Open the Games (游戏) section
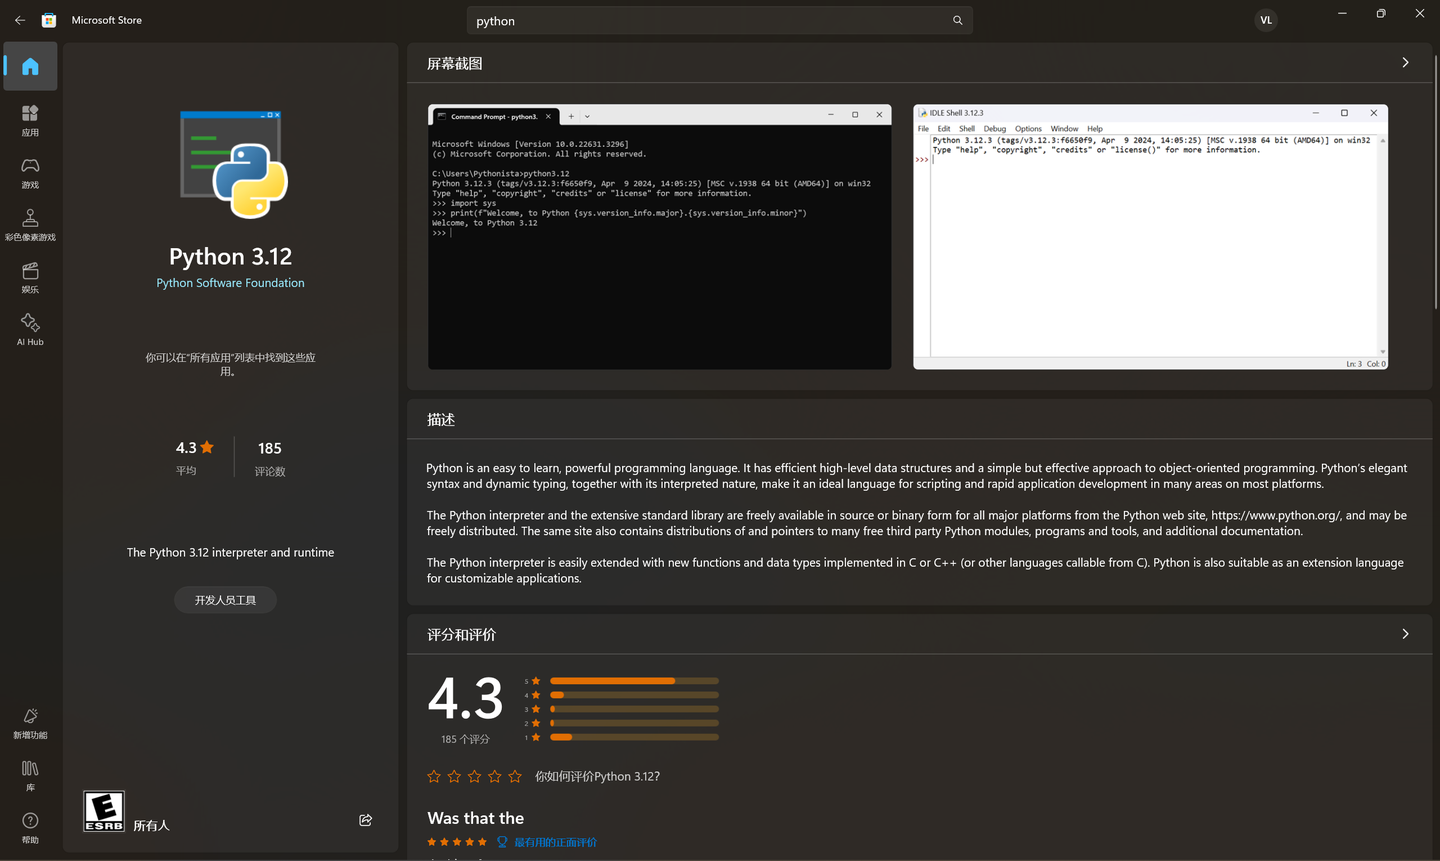Viewport: 1440px width, 861px height. (30, 172)
